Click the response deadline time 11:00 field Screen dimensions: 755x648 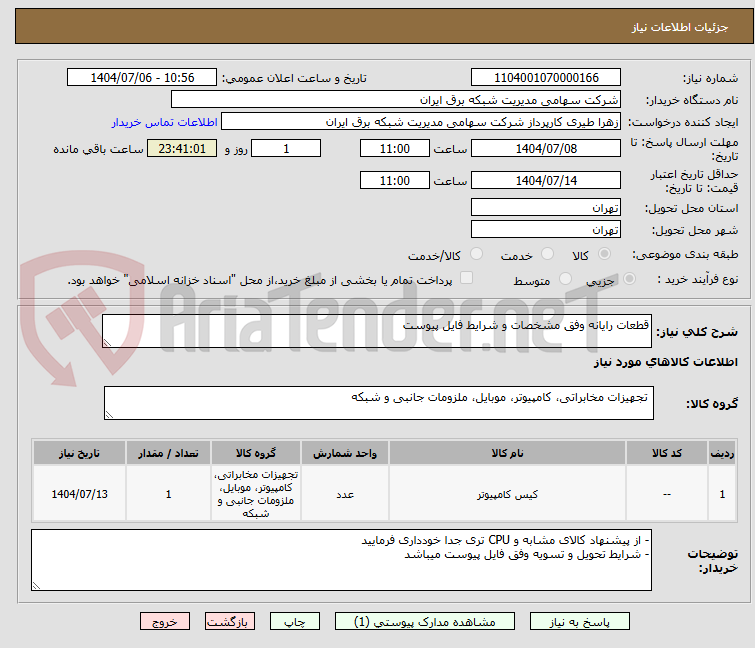[x=394, y=148]
